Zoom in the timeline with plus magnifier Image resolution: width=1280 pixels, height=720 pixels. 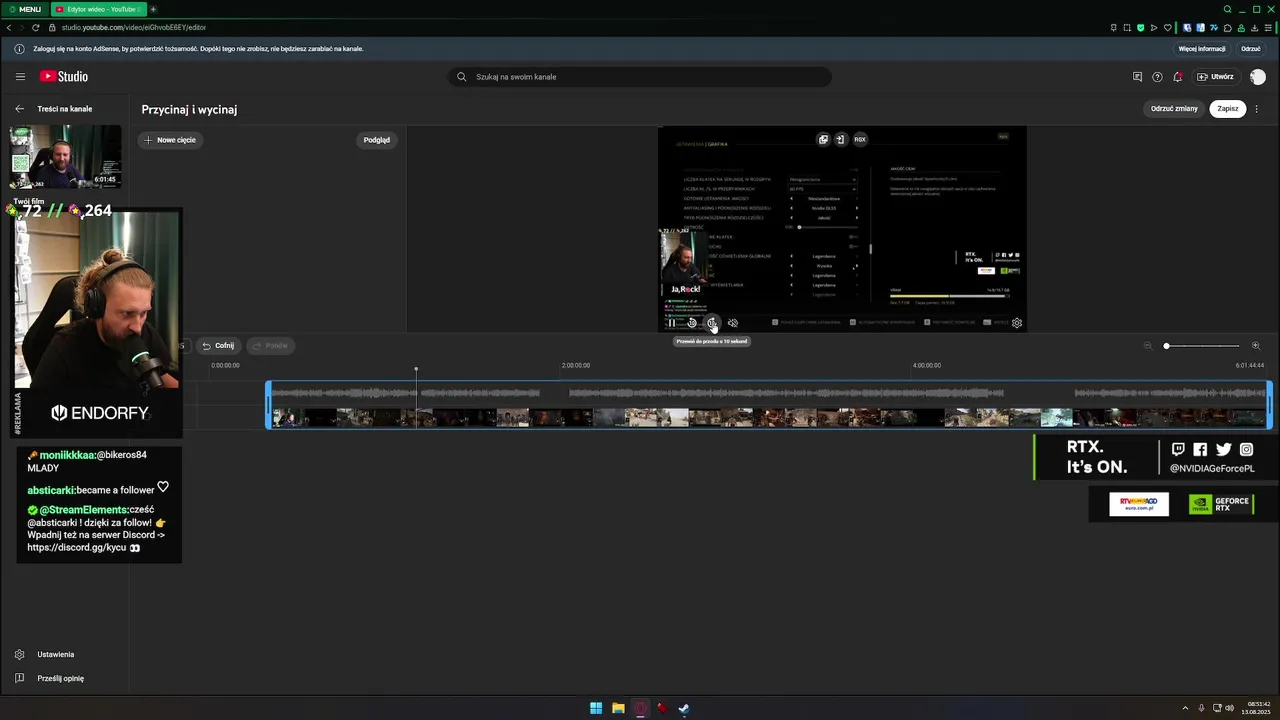1256,346
